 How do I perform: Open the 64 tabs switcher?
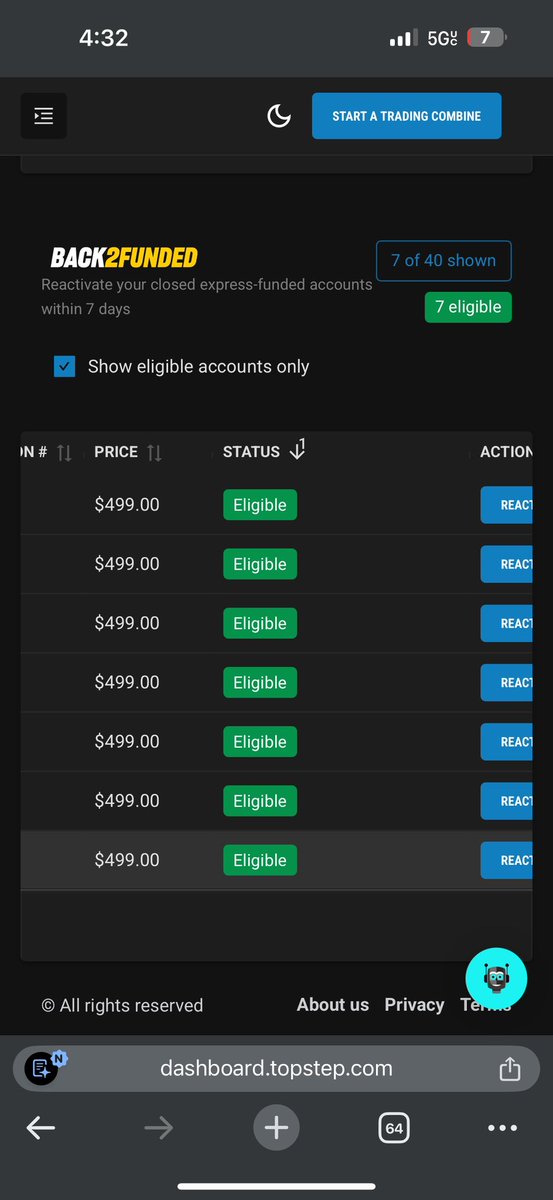pyautogui.click(x=394, y=1129)
